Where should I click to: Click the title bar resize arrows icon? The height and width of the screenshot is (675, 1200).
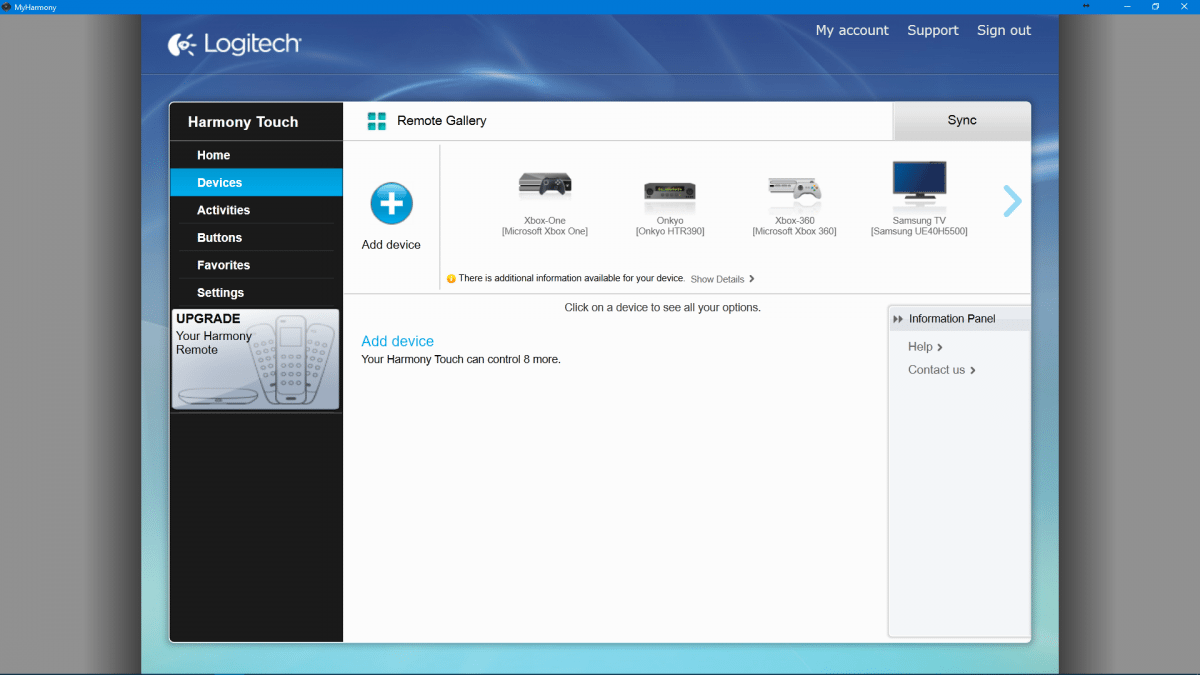pyautogui.click(x=1087, y=6)
